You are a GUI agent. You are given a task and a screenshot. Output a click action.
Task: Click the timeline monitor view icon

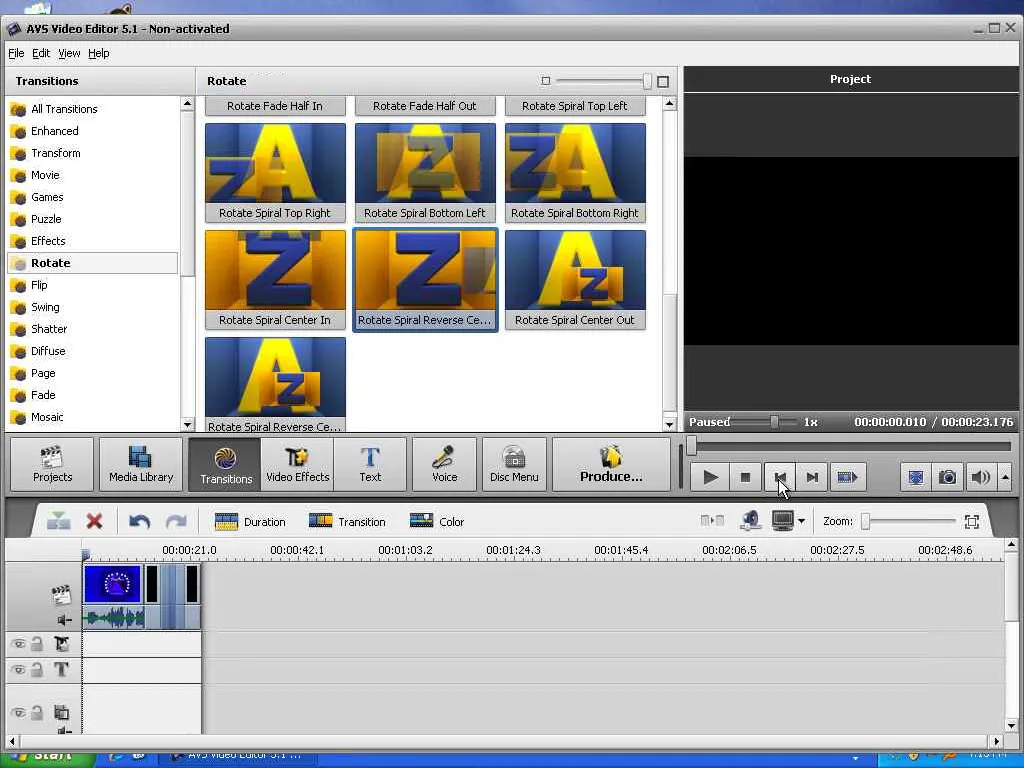coord(782,521)
